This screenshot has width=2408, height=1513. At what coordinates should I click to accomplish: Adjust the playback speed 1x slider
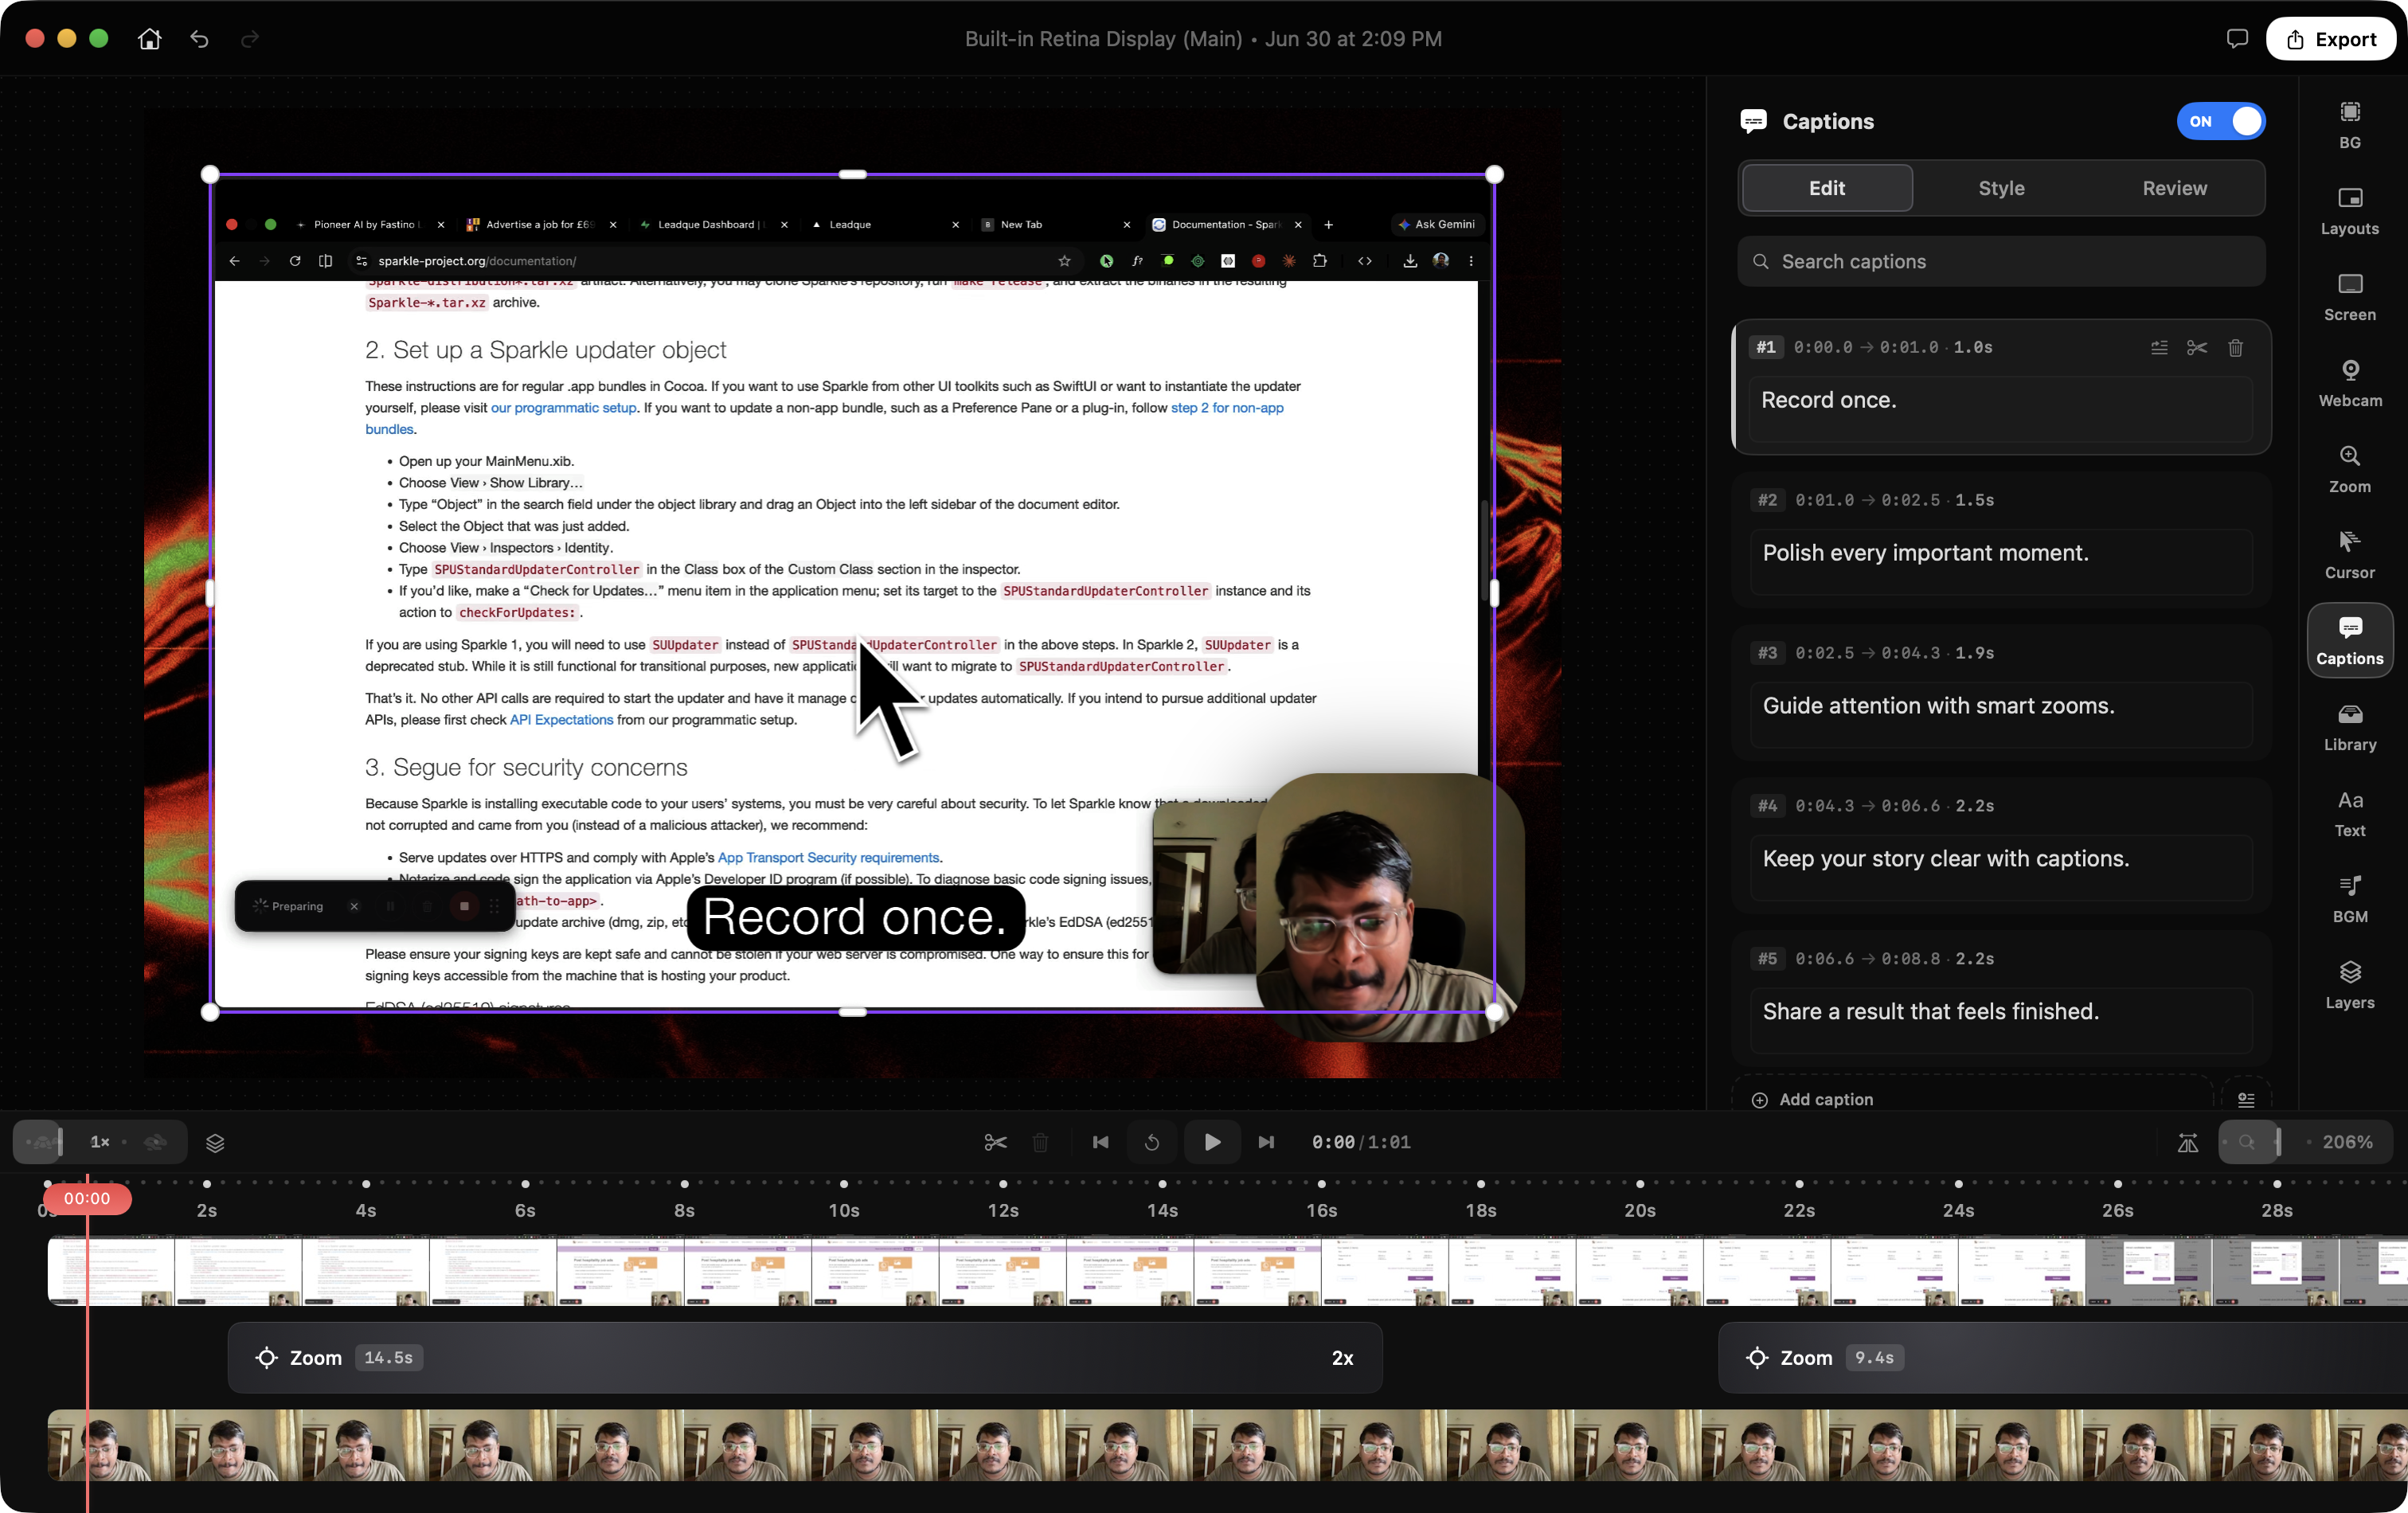100,1142
